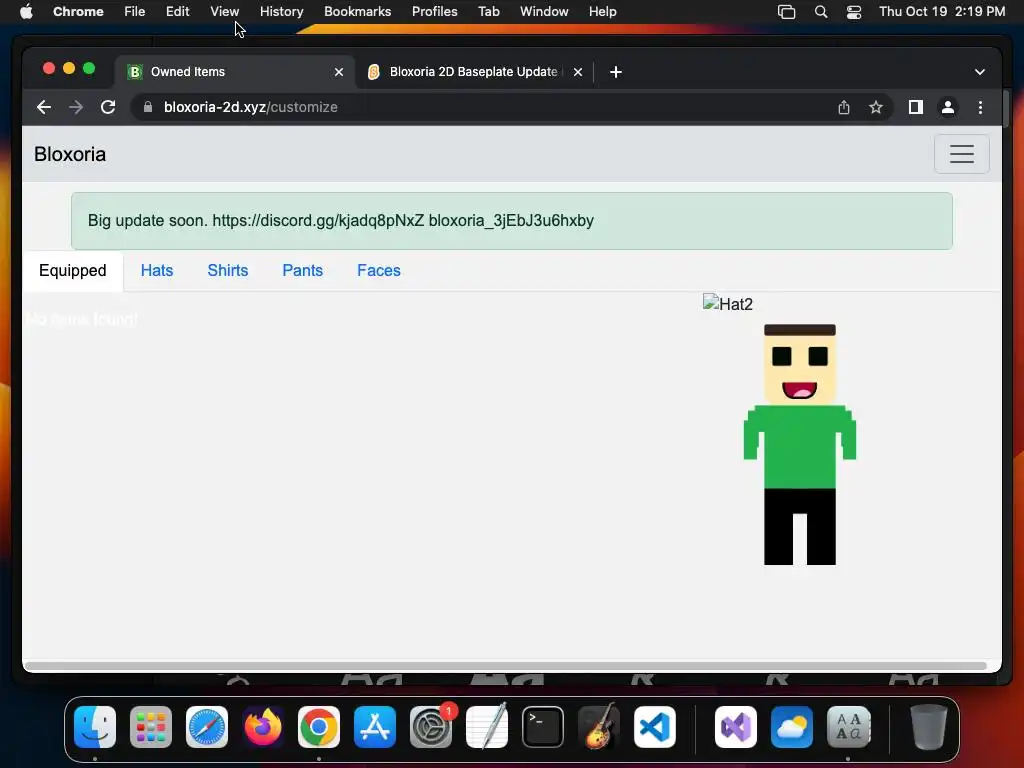Open the Edit menu
1024x768 pixels.
(177, 12)
